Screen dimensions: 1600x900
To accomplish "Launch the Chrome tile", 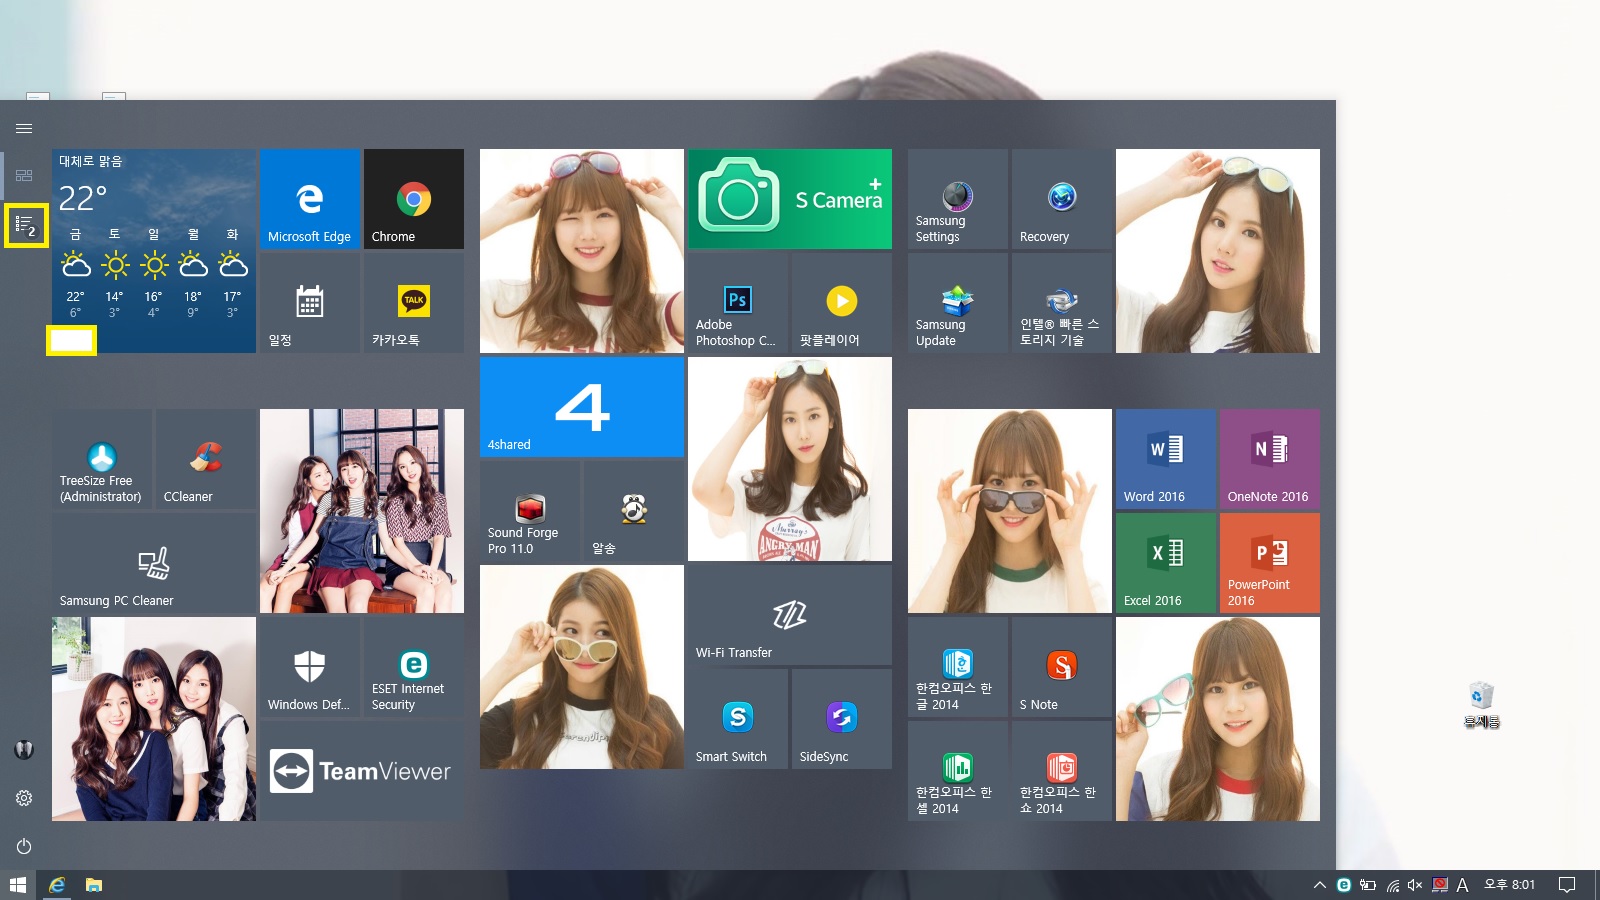I will (x=413, y=199).
